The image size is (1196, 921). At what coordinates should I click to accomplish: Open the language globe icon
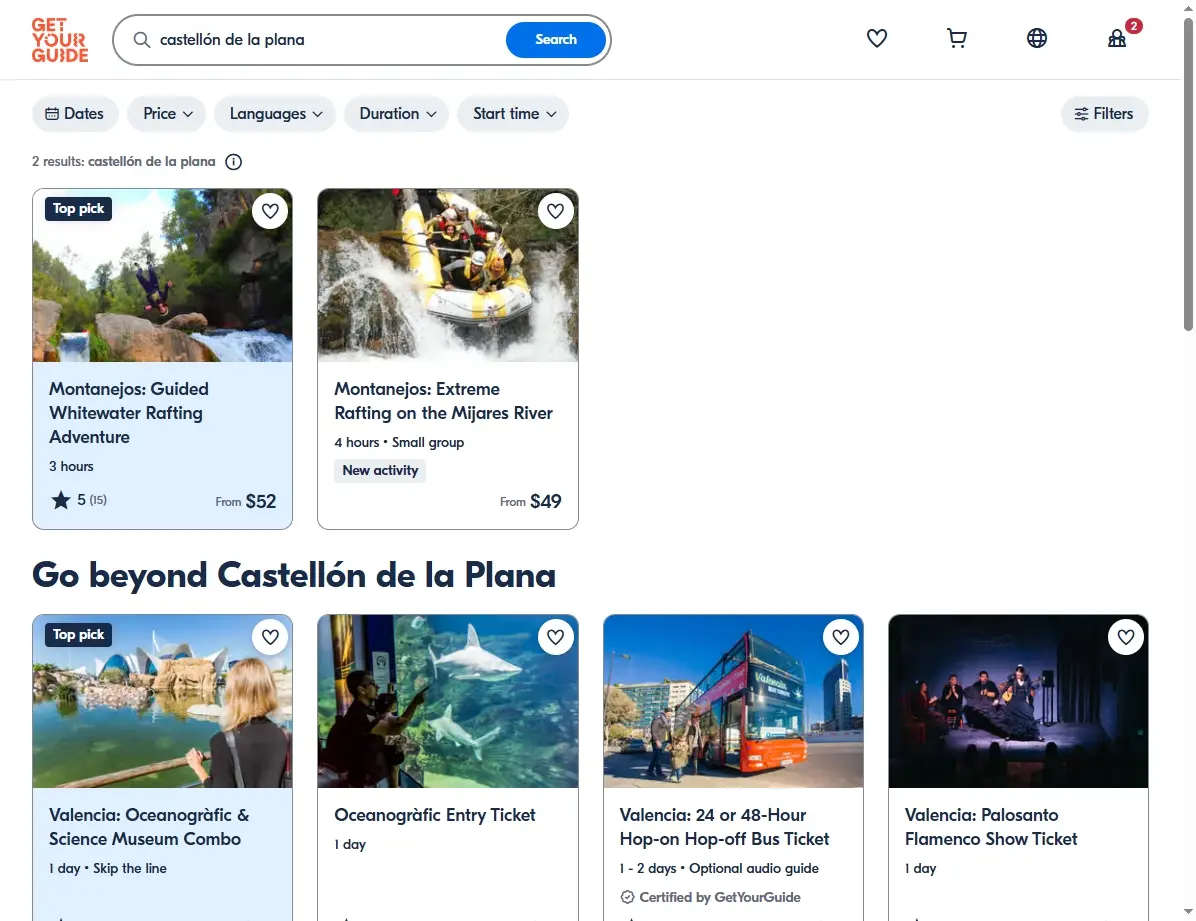1037,38
